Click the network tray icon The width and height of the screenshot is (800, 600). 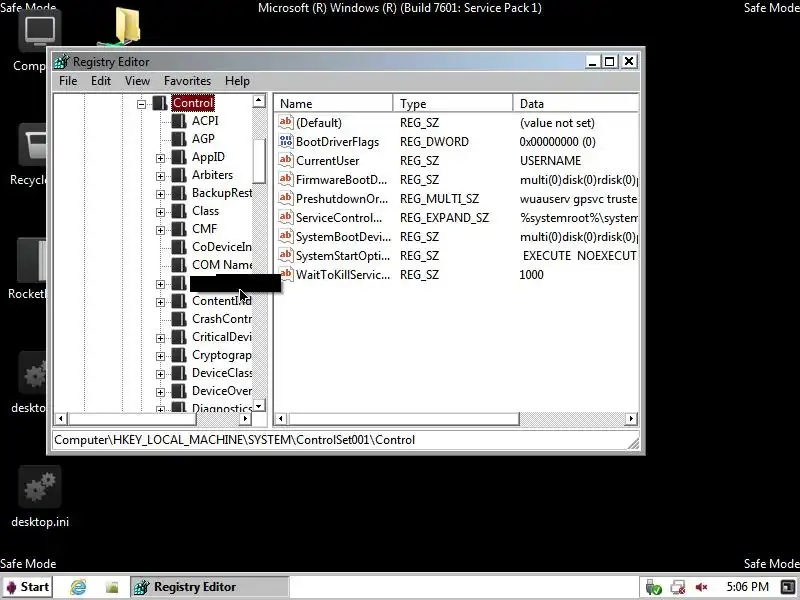[x=678, y=587]
